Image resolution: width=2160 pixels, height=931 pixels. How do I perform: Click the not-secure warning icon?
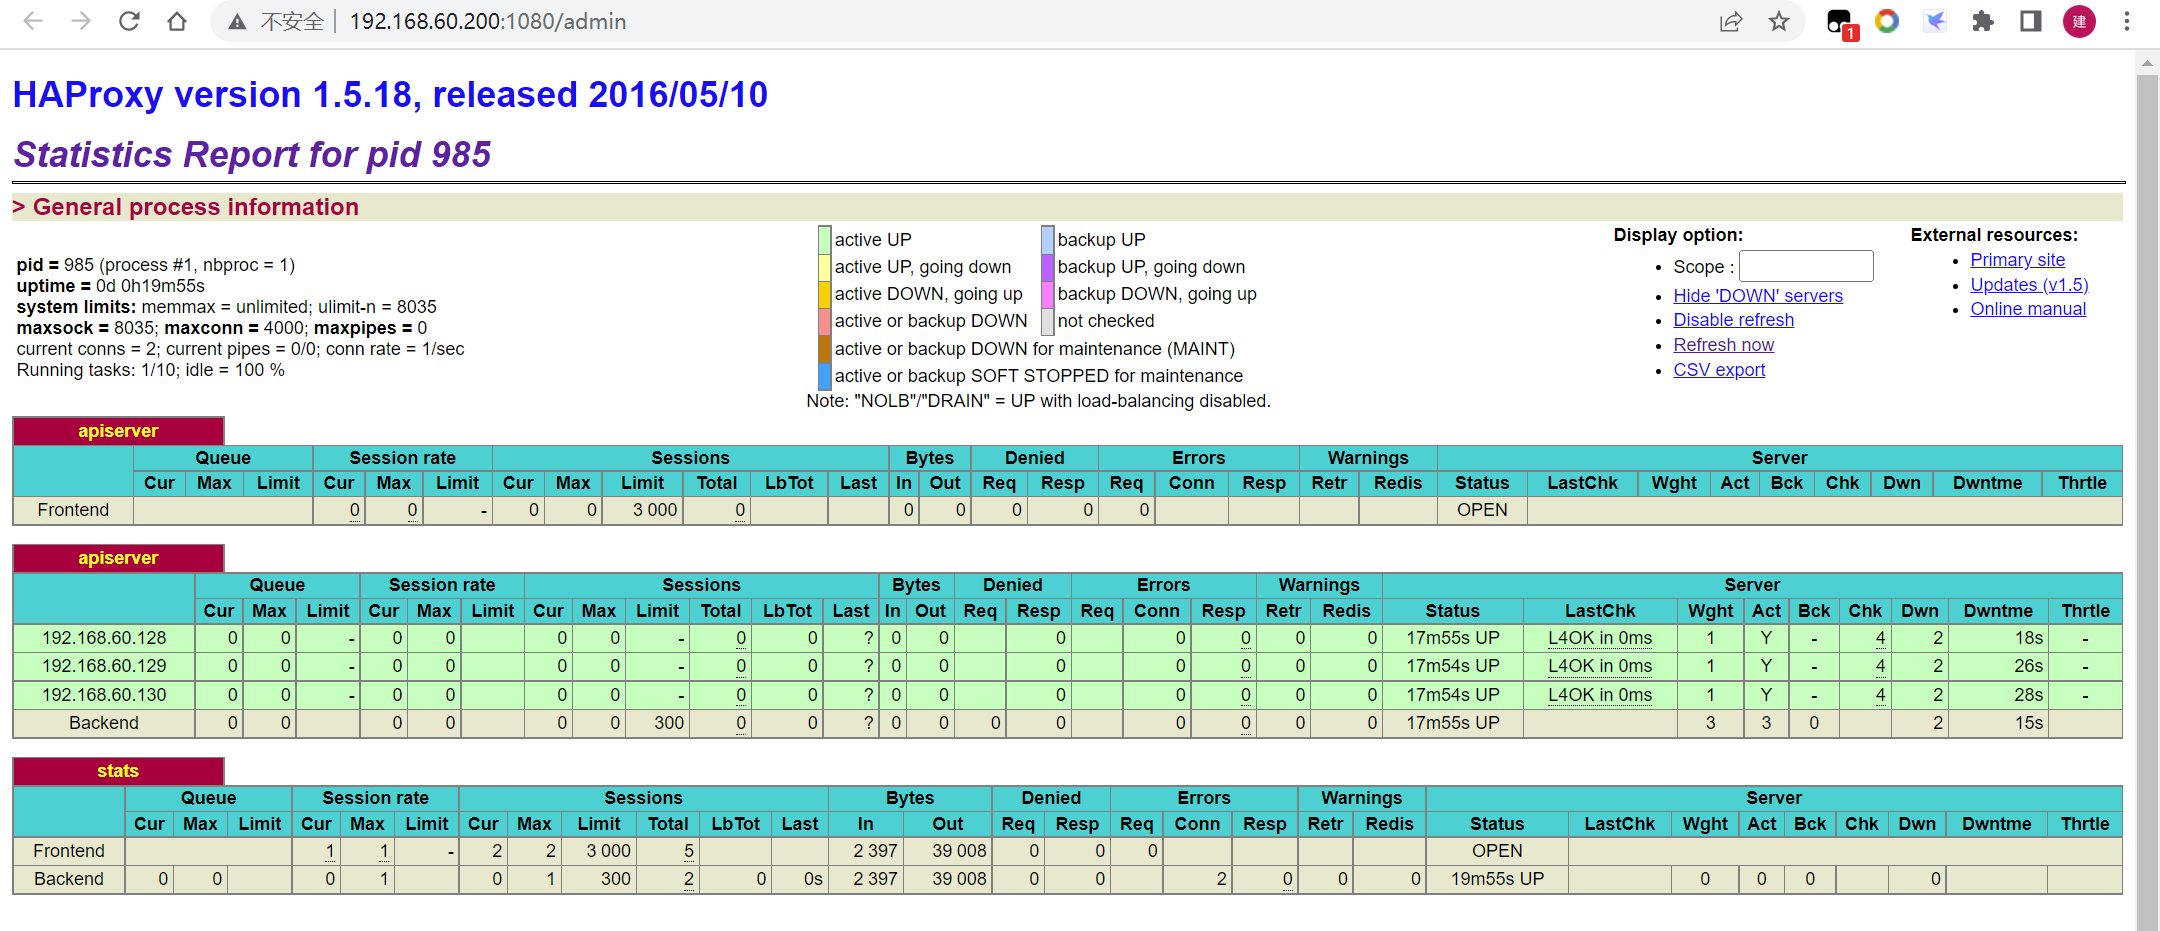pyautogui.click(x=237, y=22)
